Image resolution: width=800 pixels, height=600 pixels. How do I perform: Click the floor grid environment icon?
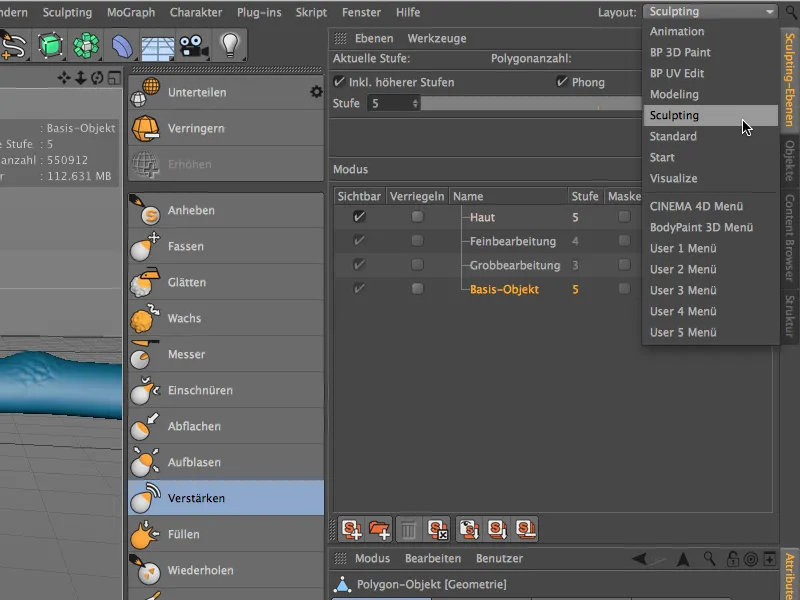tap(157, 48)
